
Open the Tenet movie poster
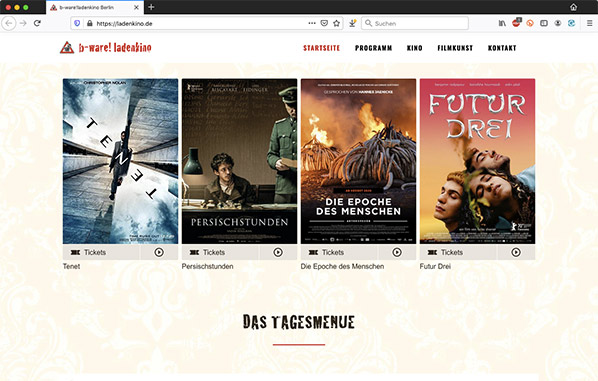coord(121,161)
